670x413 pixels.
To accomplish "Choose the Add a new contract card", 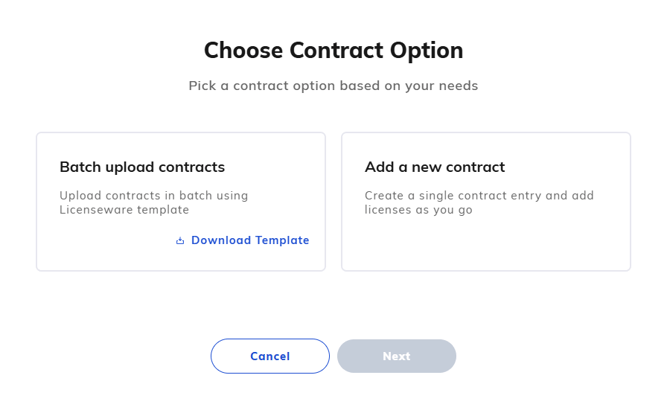I will click(486, 202).
